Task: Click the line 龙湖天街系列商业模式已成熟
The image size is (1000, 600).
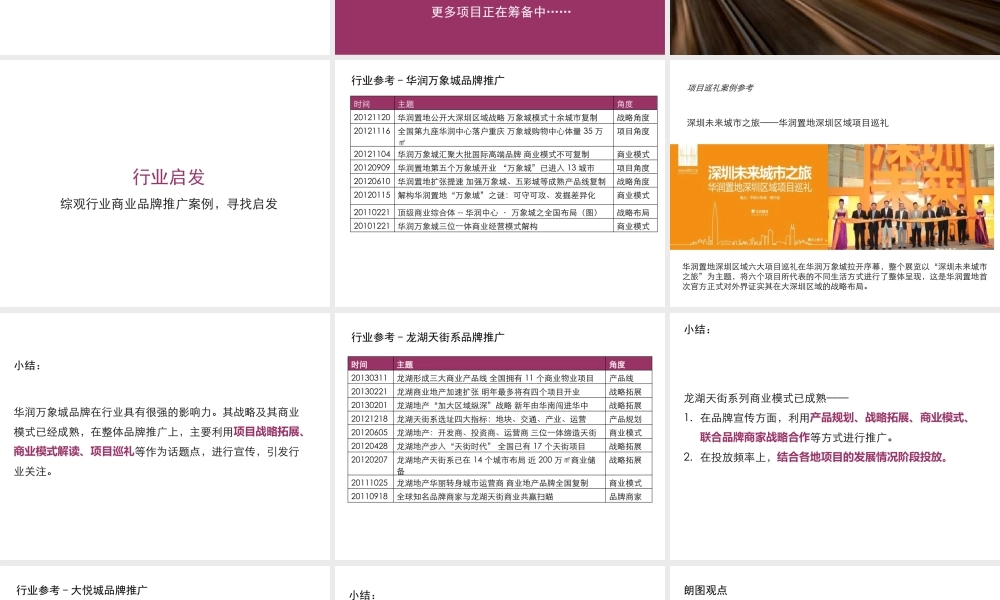Action: point(765,399)
